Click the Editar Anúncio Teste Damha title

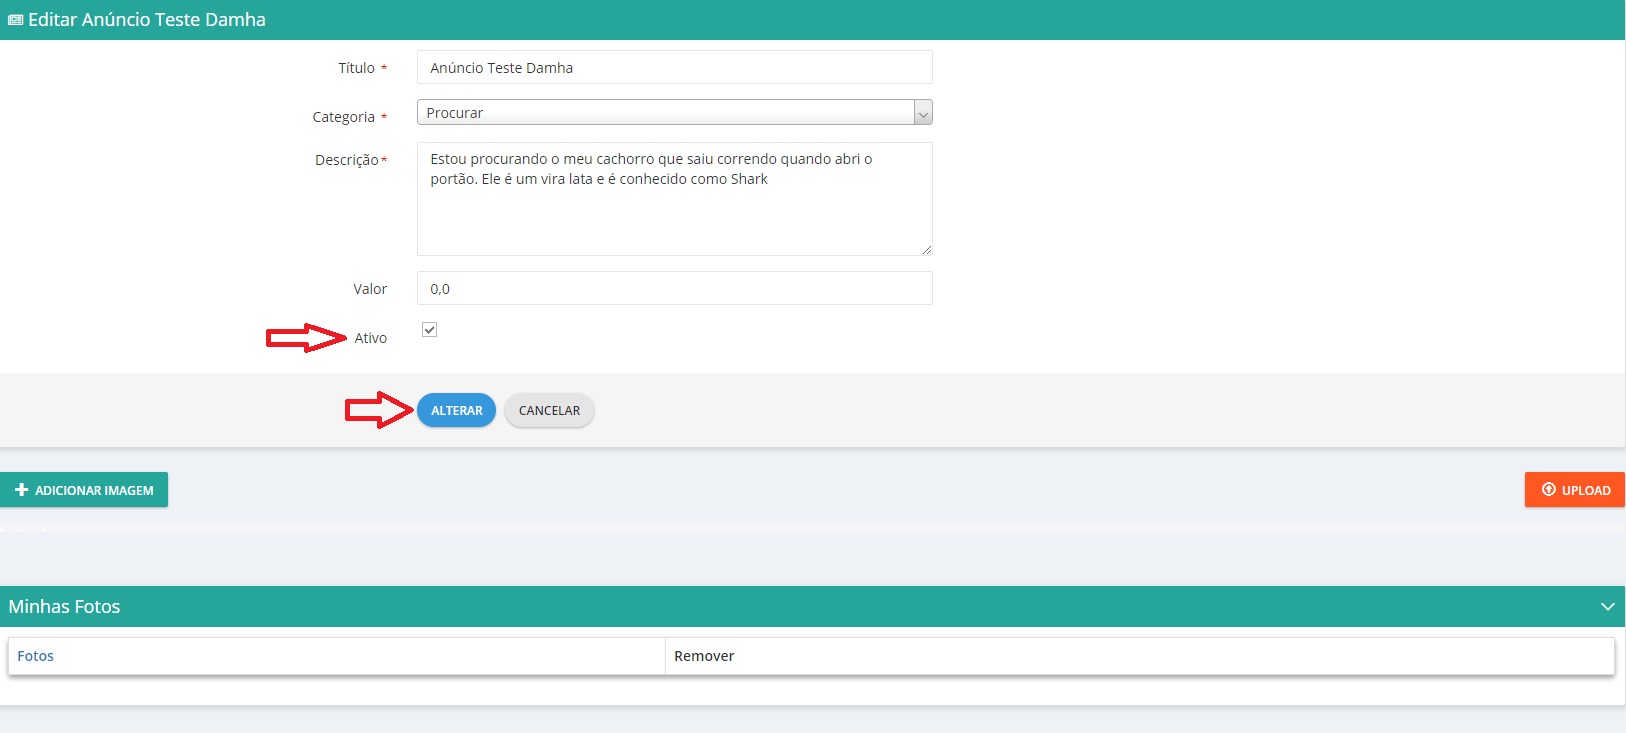147,20
